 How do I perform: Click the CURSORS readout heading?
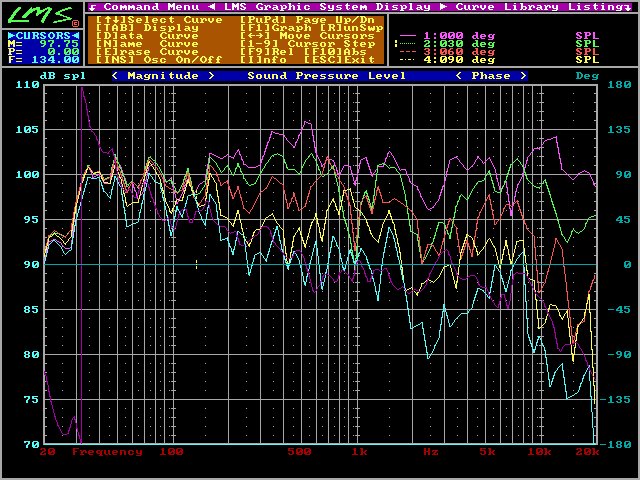point(42,36)
